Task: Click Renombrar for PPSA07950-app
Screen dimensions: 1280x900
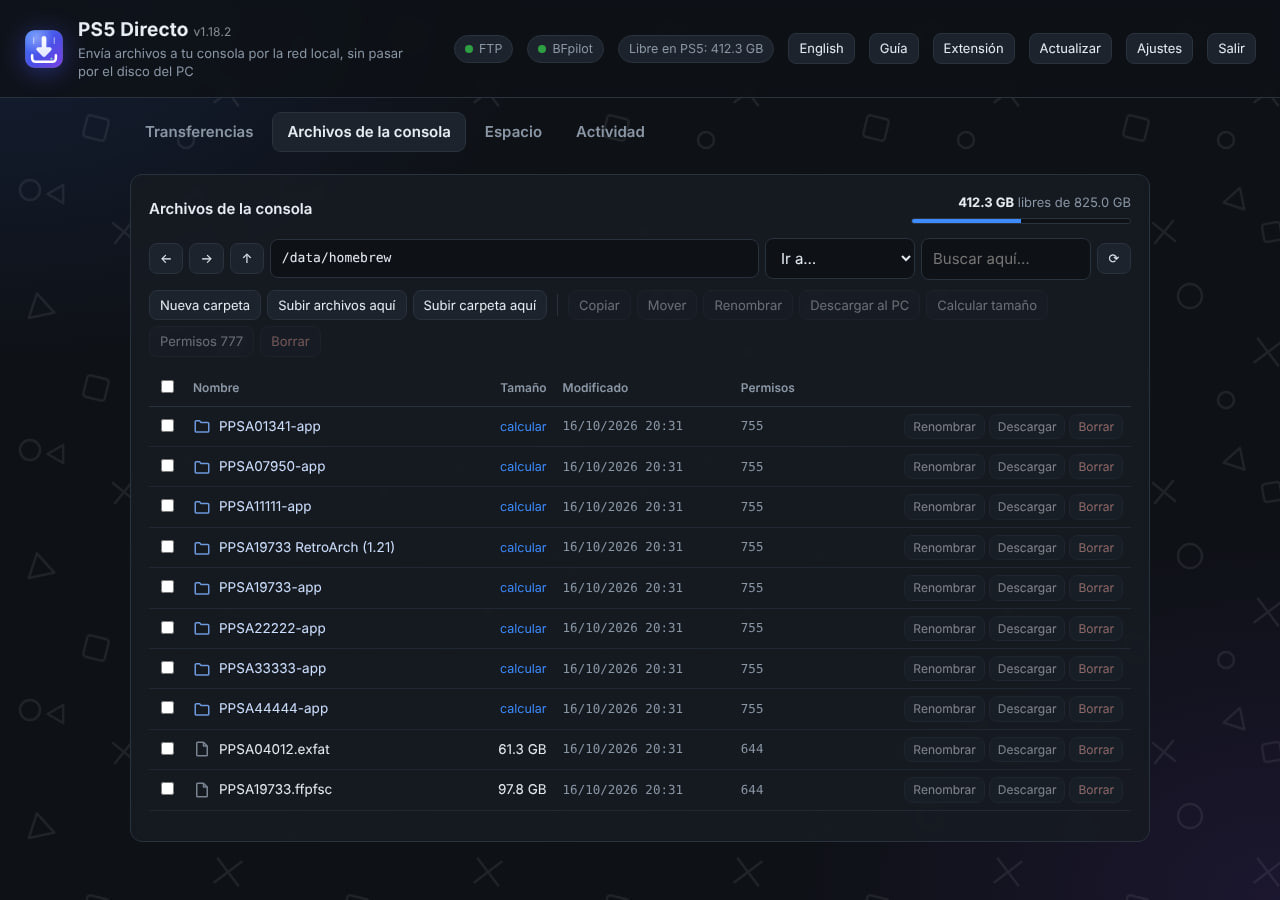Action: [944, 467]
